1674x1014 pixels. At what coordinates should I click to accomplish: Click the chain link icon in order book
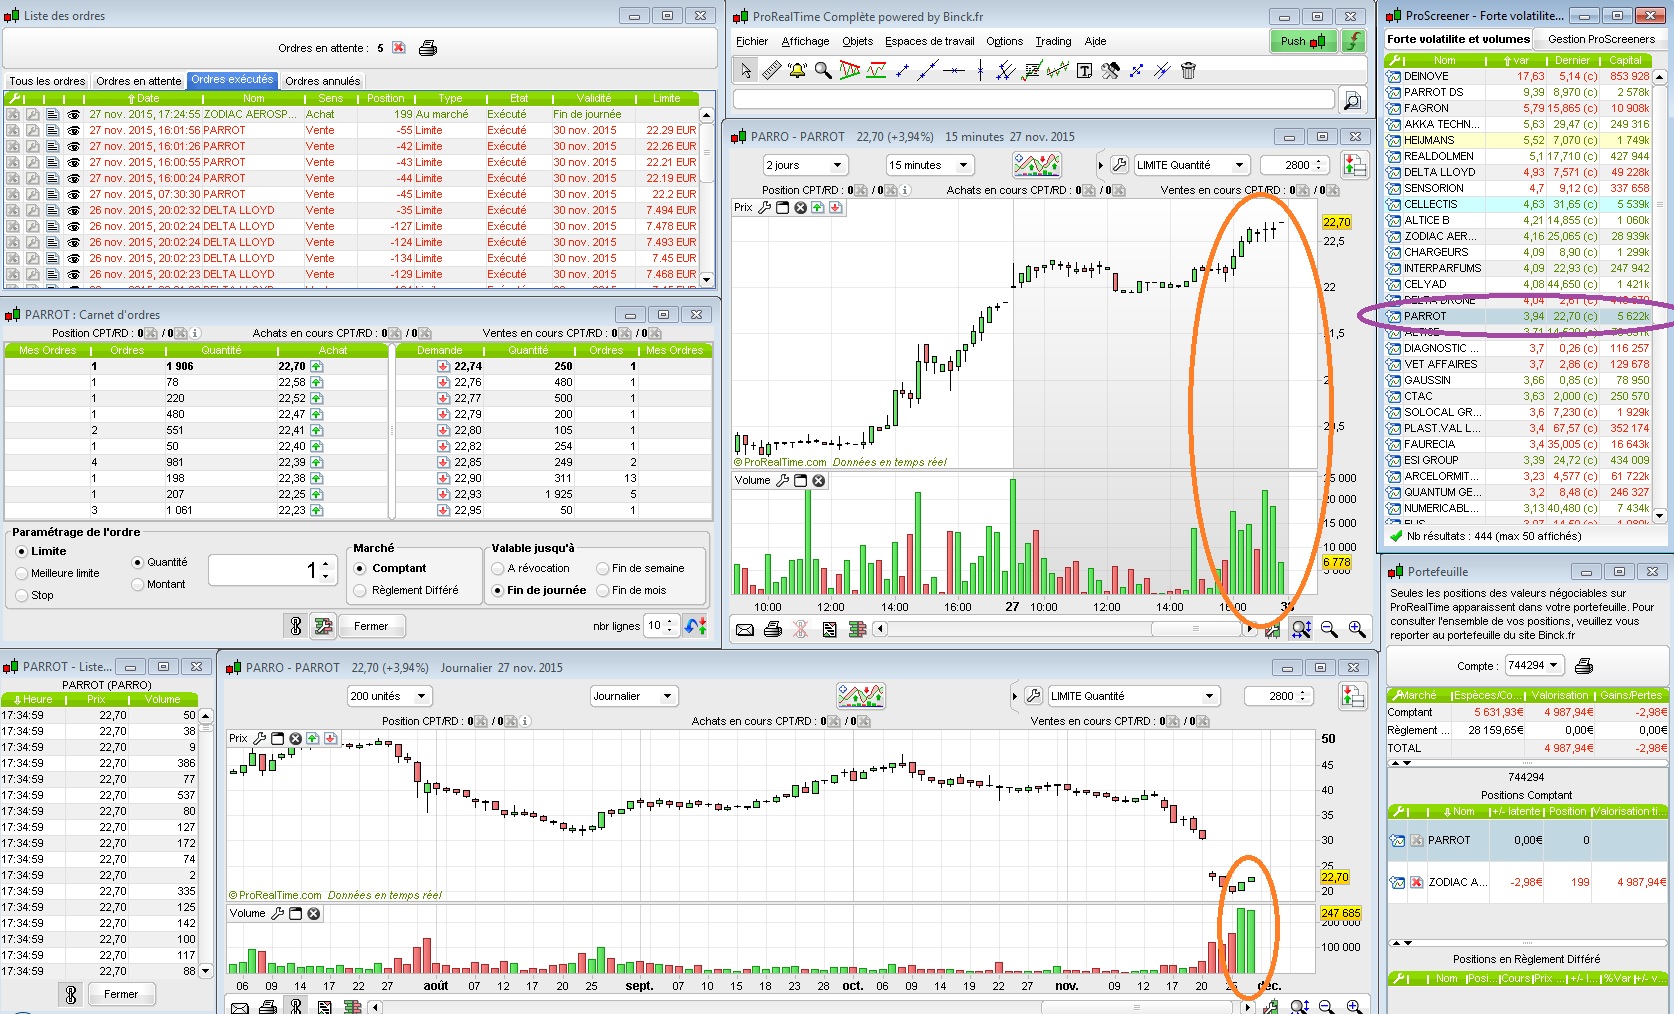tap(296, 626)
